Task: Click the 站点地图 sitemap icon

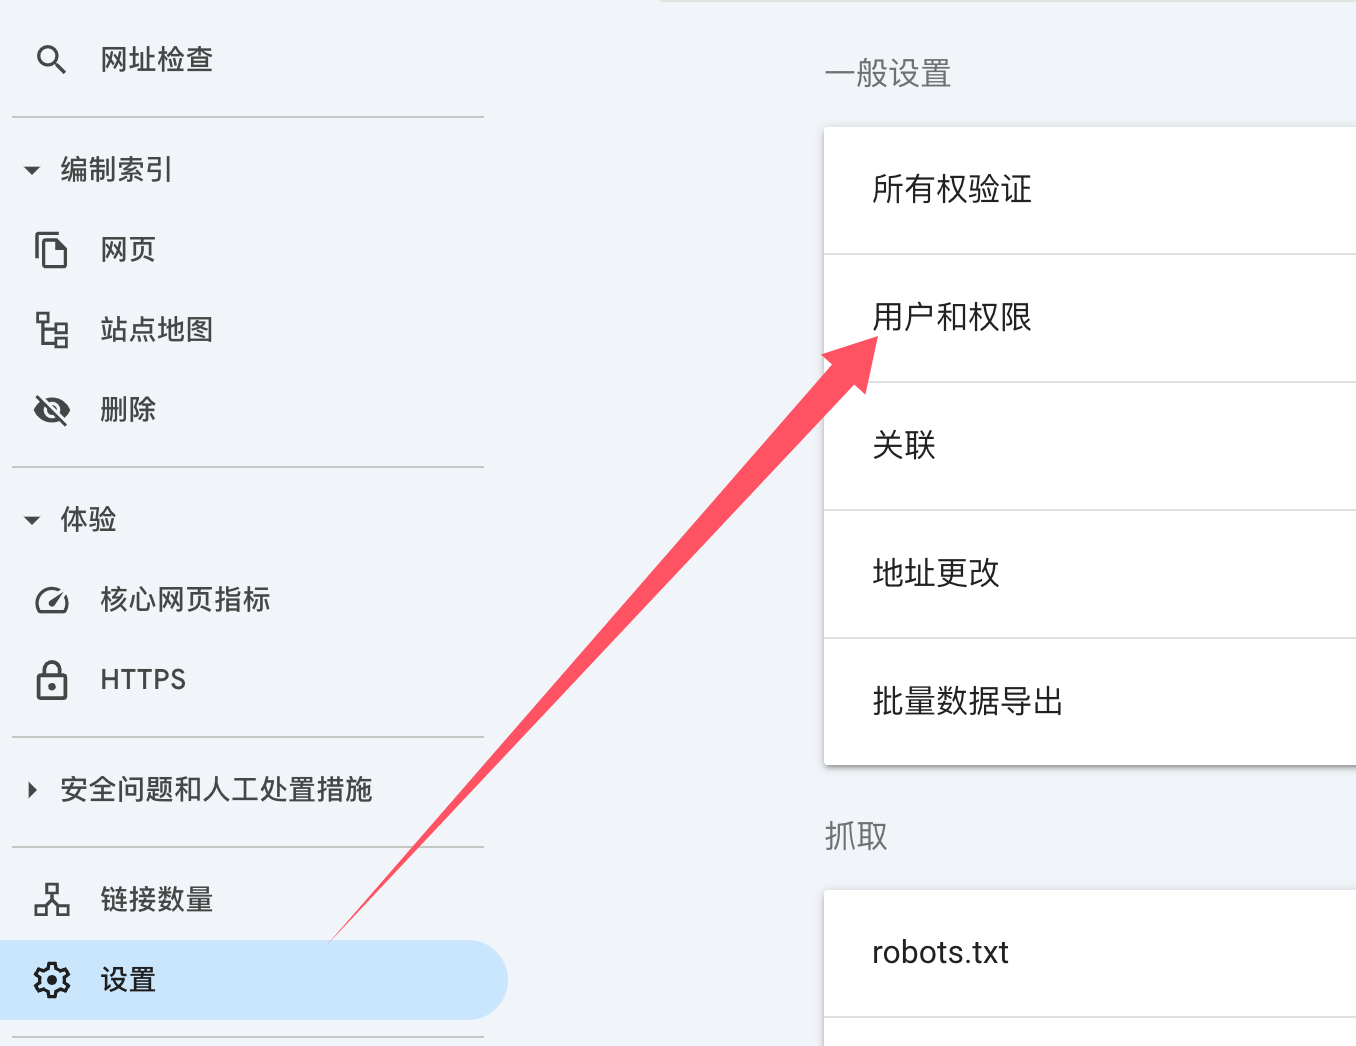Action: pyautogui.click(x=51, y=329)
